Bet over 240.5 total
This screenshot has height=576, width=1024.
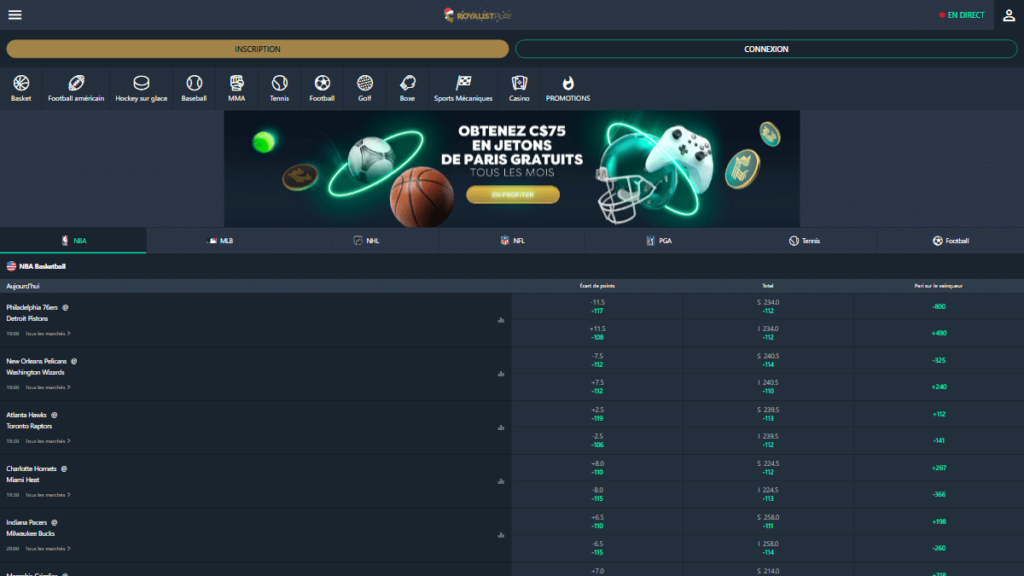[768, 360]
